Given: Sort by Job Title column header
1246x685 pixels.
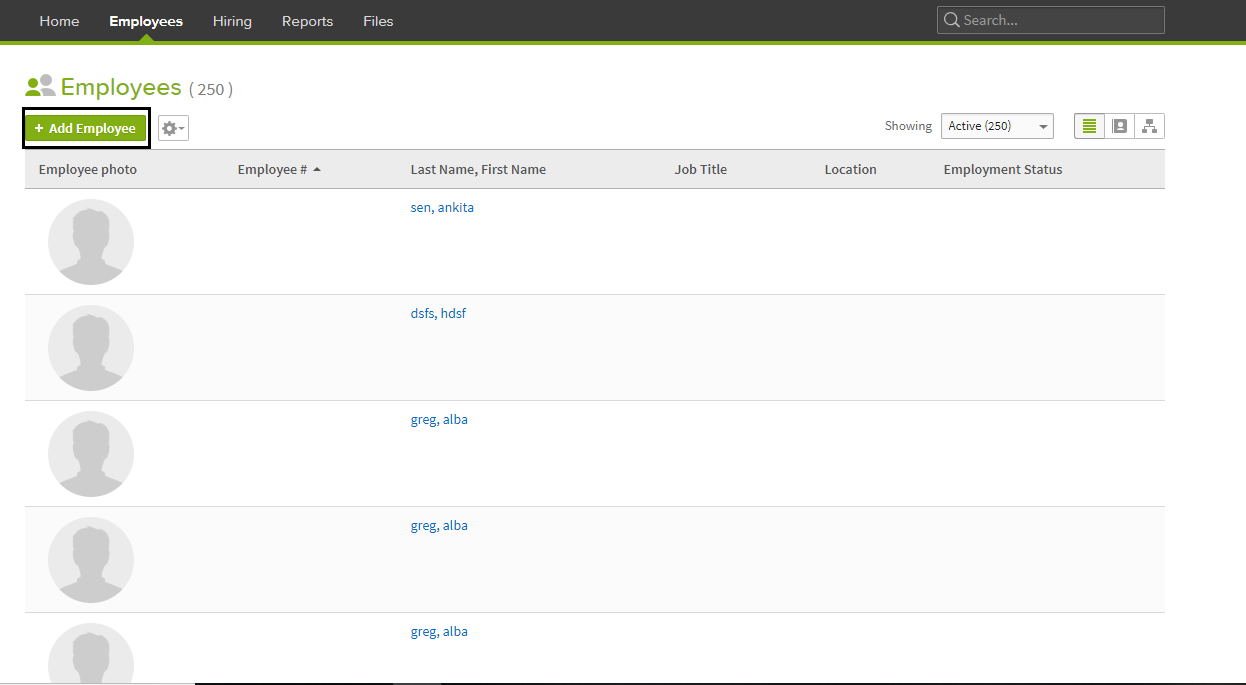Looking at the screenshot, I should click(700, 170).
